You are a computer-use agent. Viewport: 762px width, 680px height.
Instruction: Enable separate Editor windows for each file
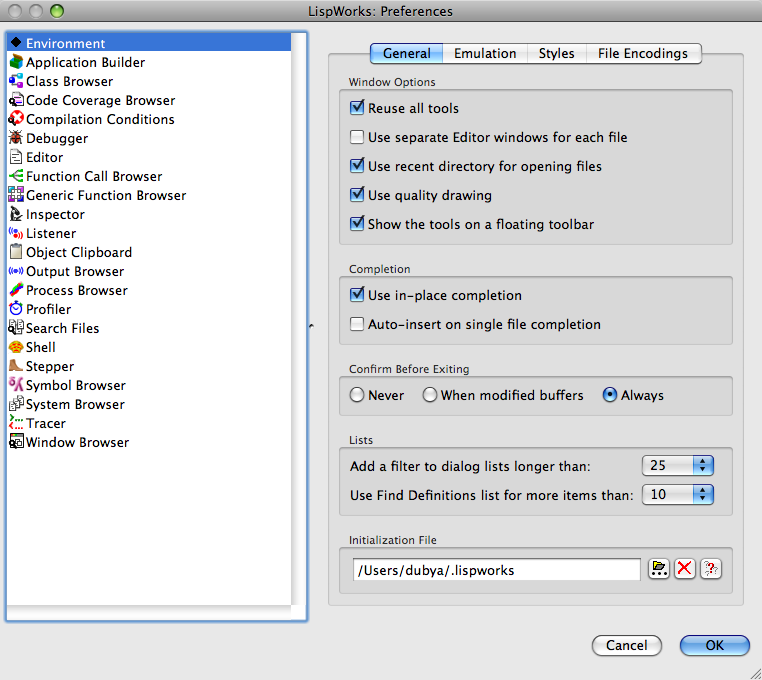point(357,137)
